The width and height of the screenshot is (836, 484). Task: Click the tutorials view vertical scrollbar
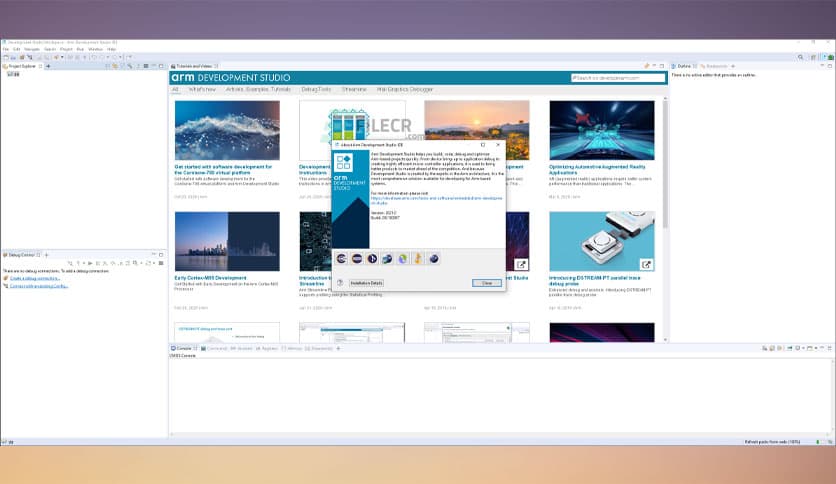point(665,165)
